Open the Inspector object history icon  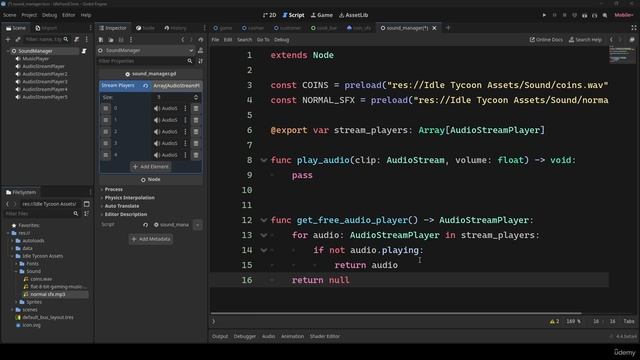click(x=200, y=40)
